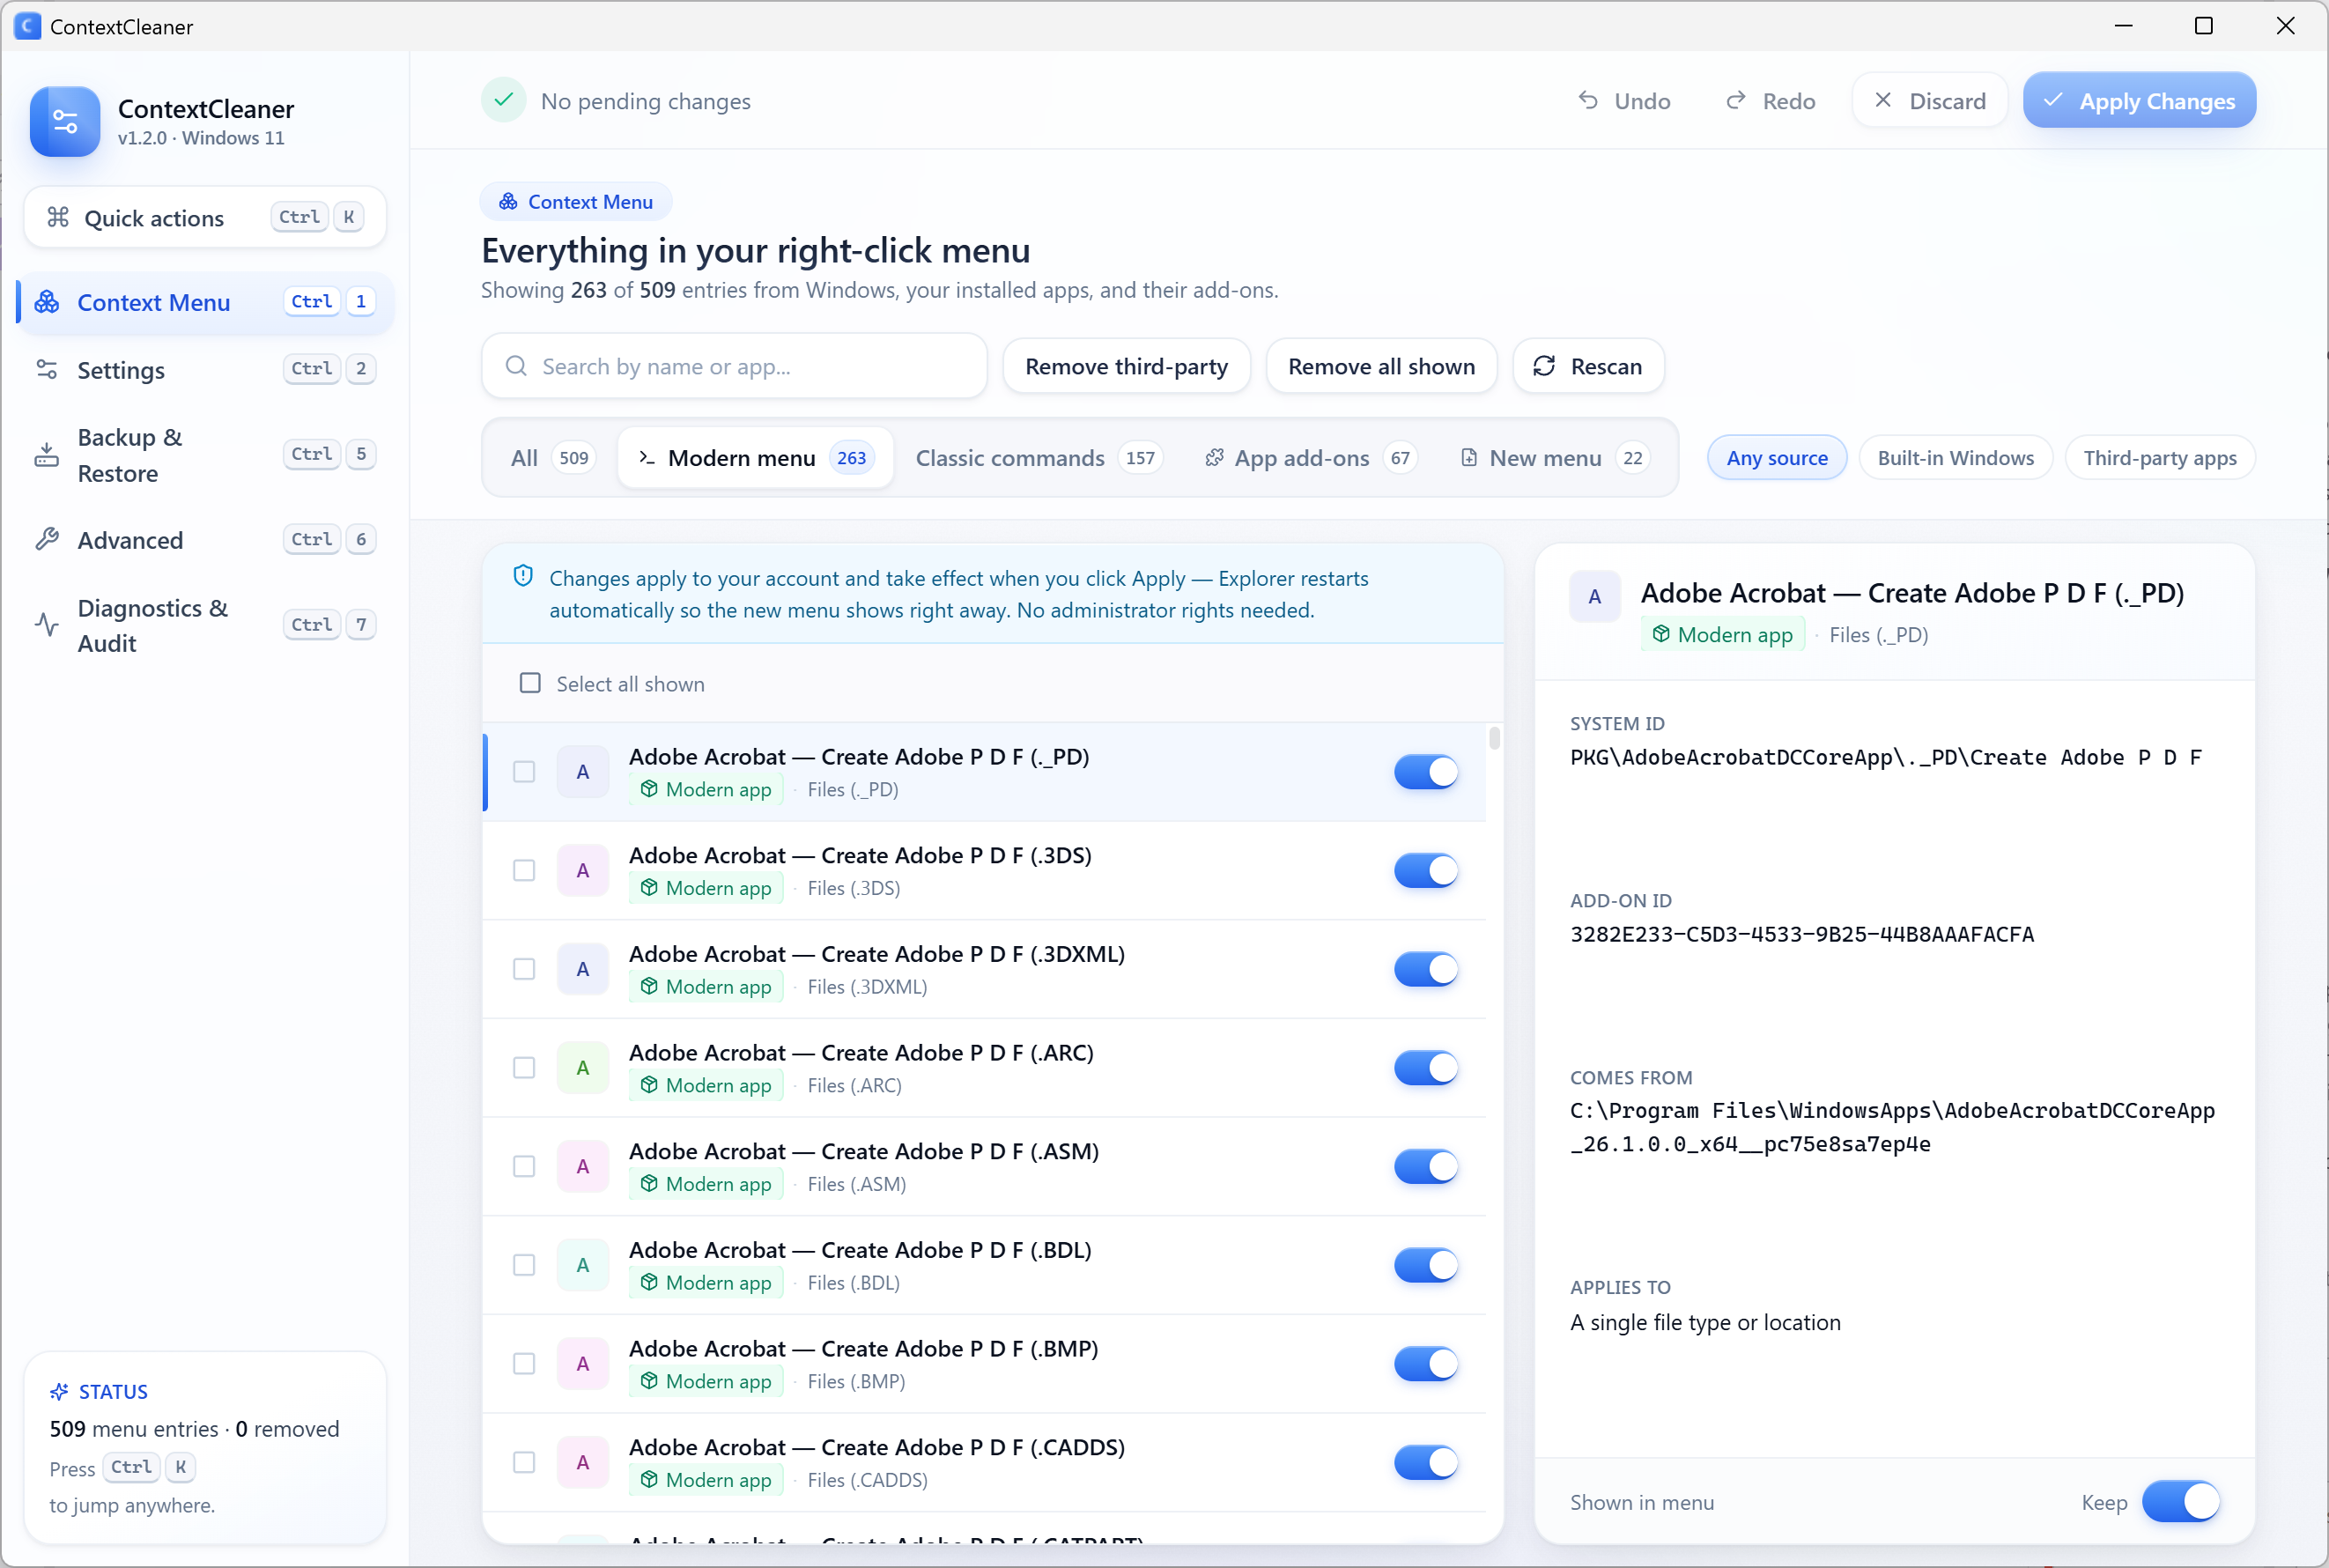Screen dimensions: 2329x1568
Task: Click the green no-pending-changes checkmark icon
Action: coord(504,100)
